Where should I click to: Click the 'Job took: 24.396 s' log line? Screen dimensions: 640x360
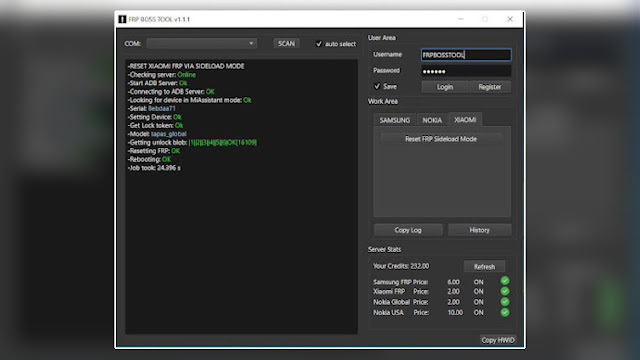coord(154,168)
